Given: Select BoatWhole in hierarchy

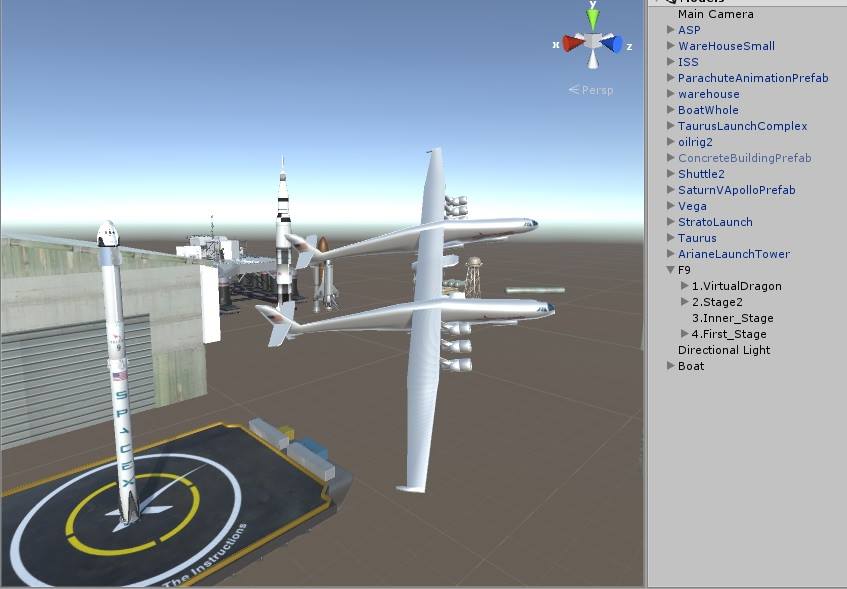Looking at the screenshot, I should (x=708, y=110).
